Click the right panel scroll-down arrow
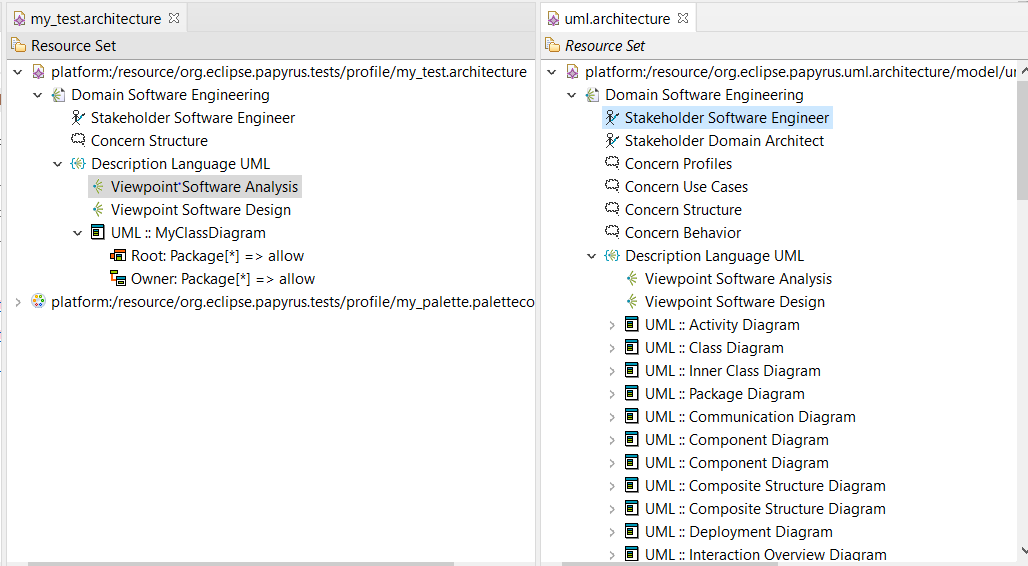The image size is (1028, 566). (1023, 551)
